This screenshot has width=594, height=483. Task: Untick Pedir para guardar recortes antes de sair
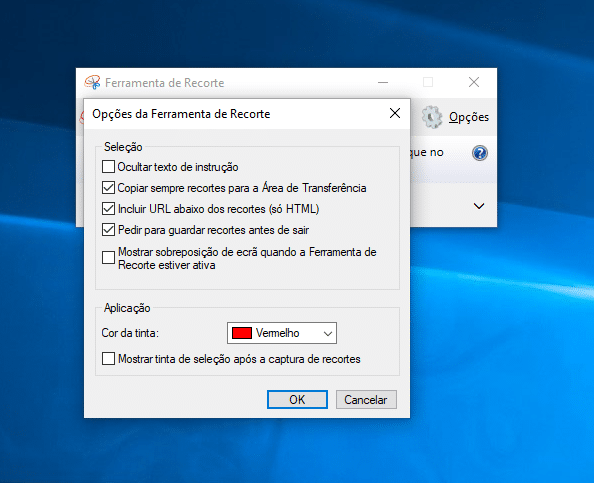(108, 229)
